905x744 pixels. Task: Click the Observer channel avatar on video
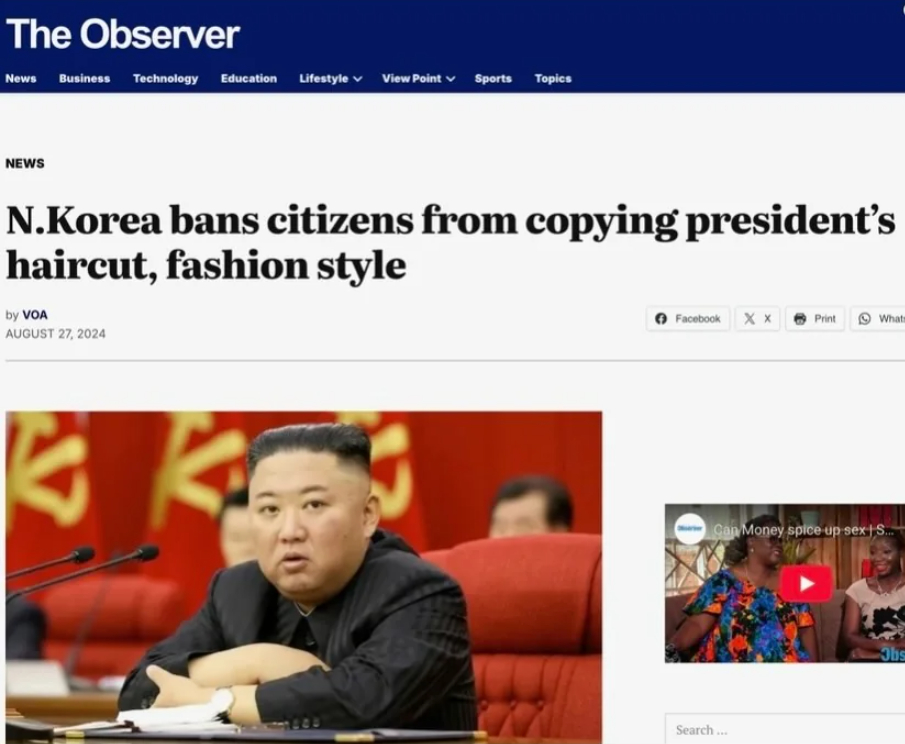690,529
